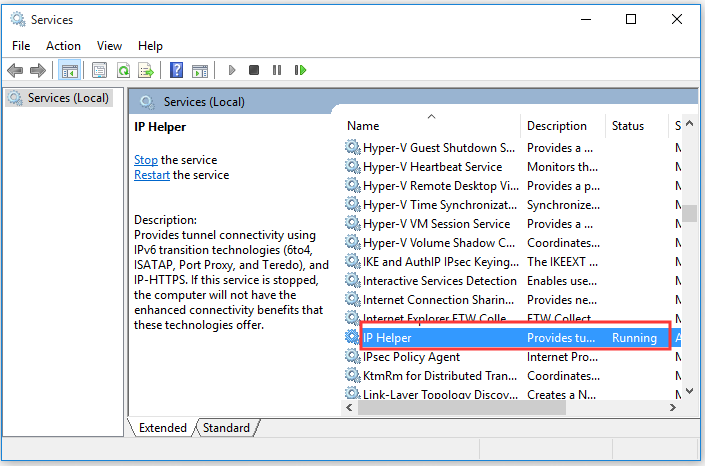Click gear icon of IPsec Policy Agent
The height and width of the screenshot is (466, 705).
[x=353, y=356]
